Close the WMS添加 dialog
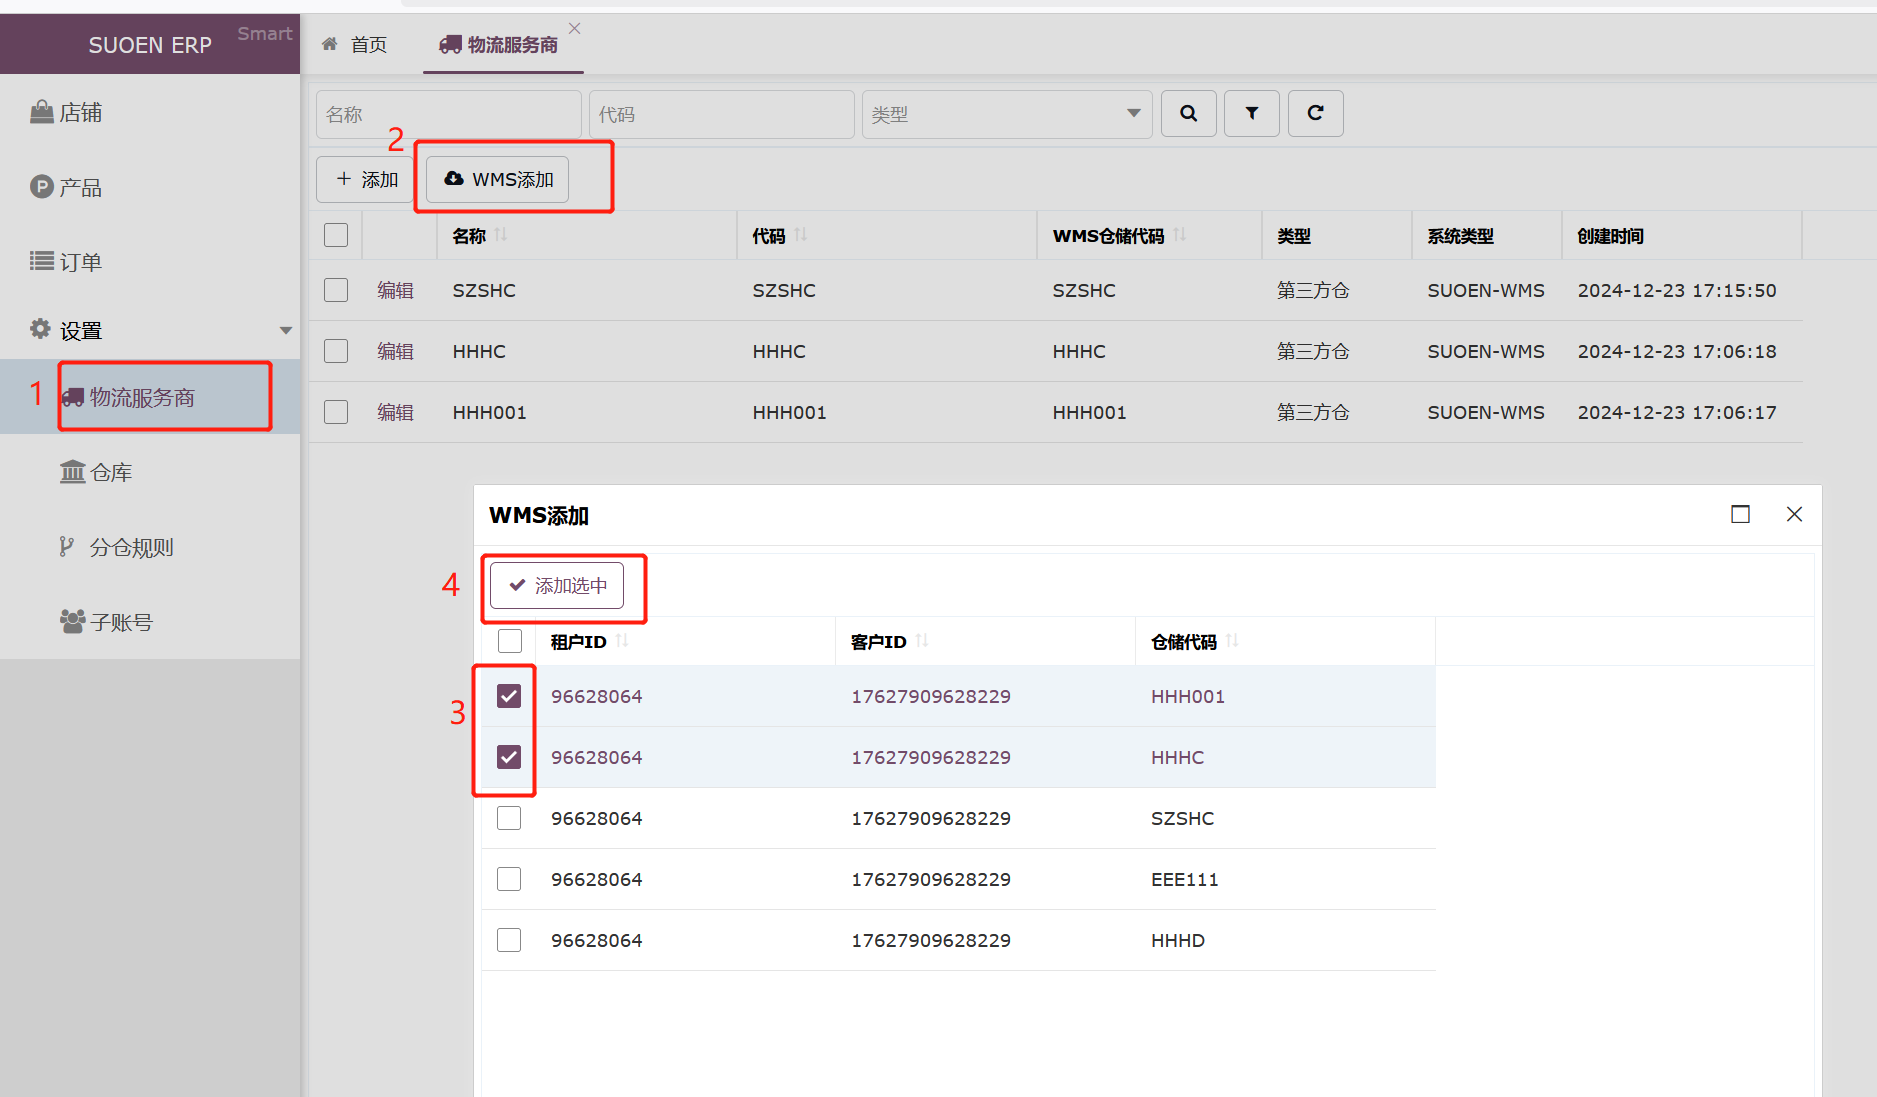 [1794, 514]
